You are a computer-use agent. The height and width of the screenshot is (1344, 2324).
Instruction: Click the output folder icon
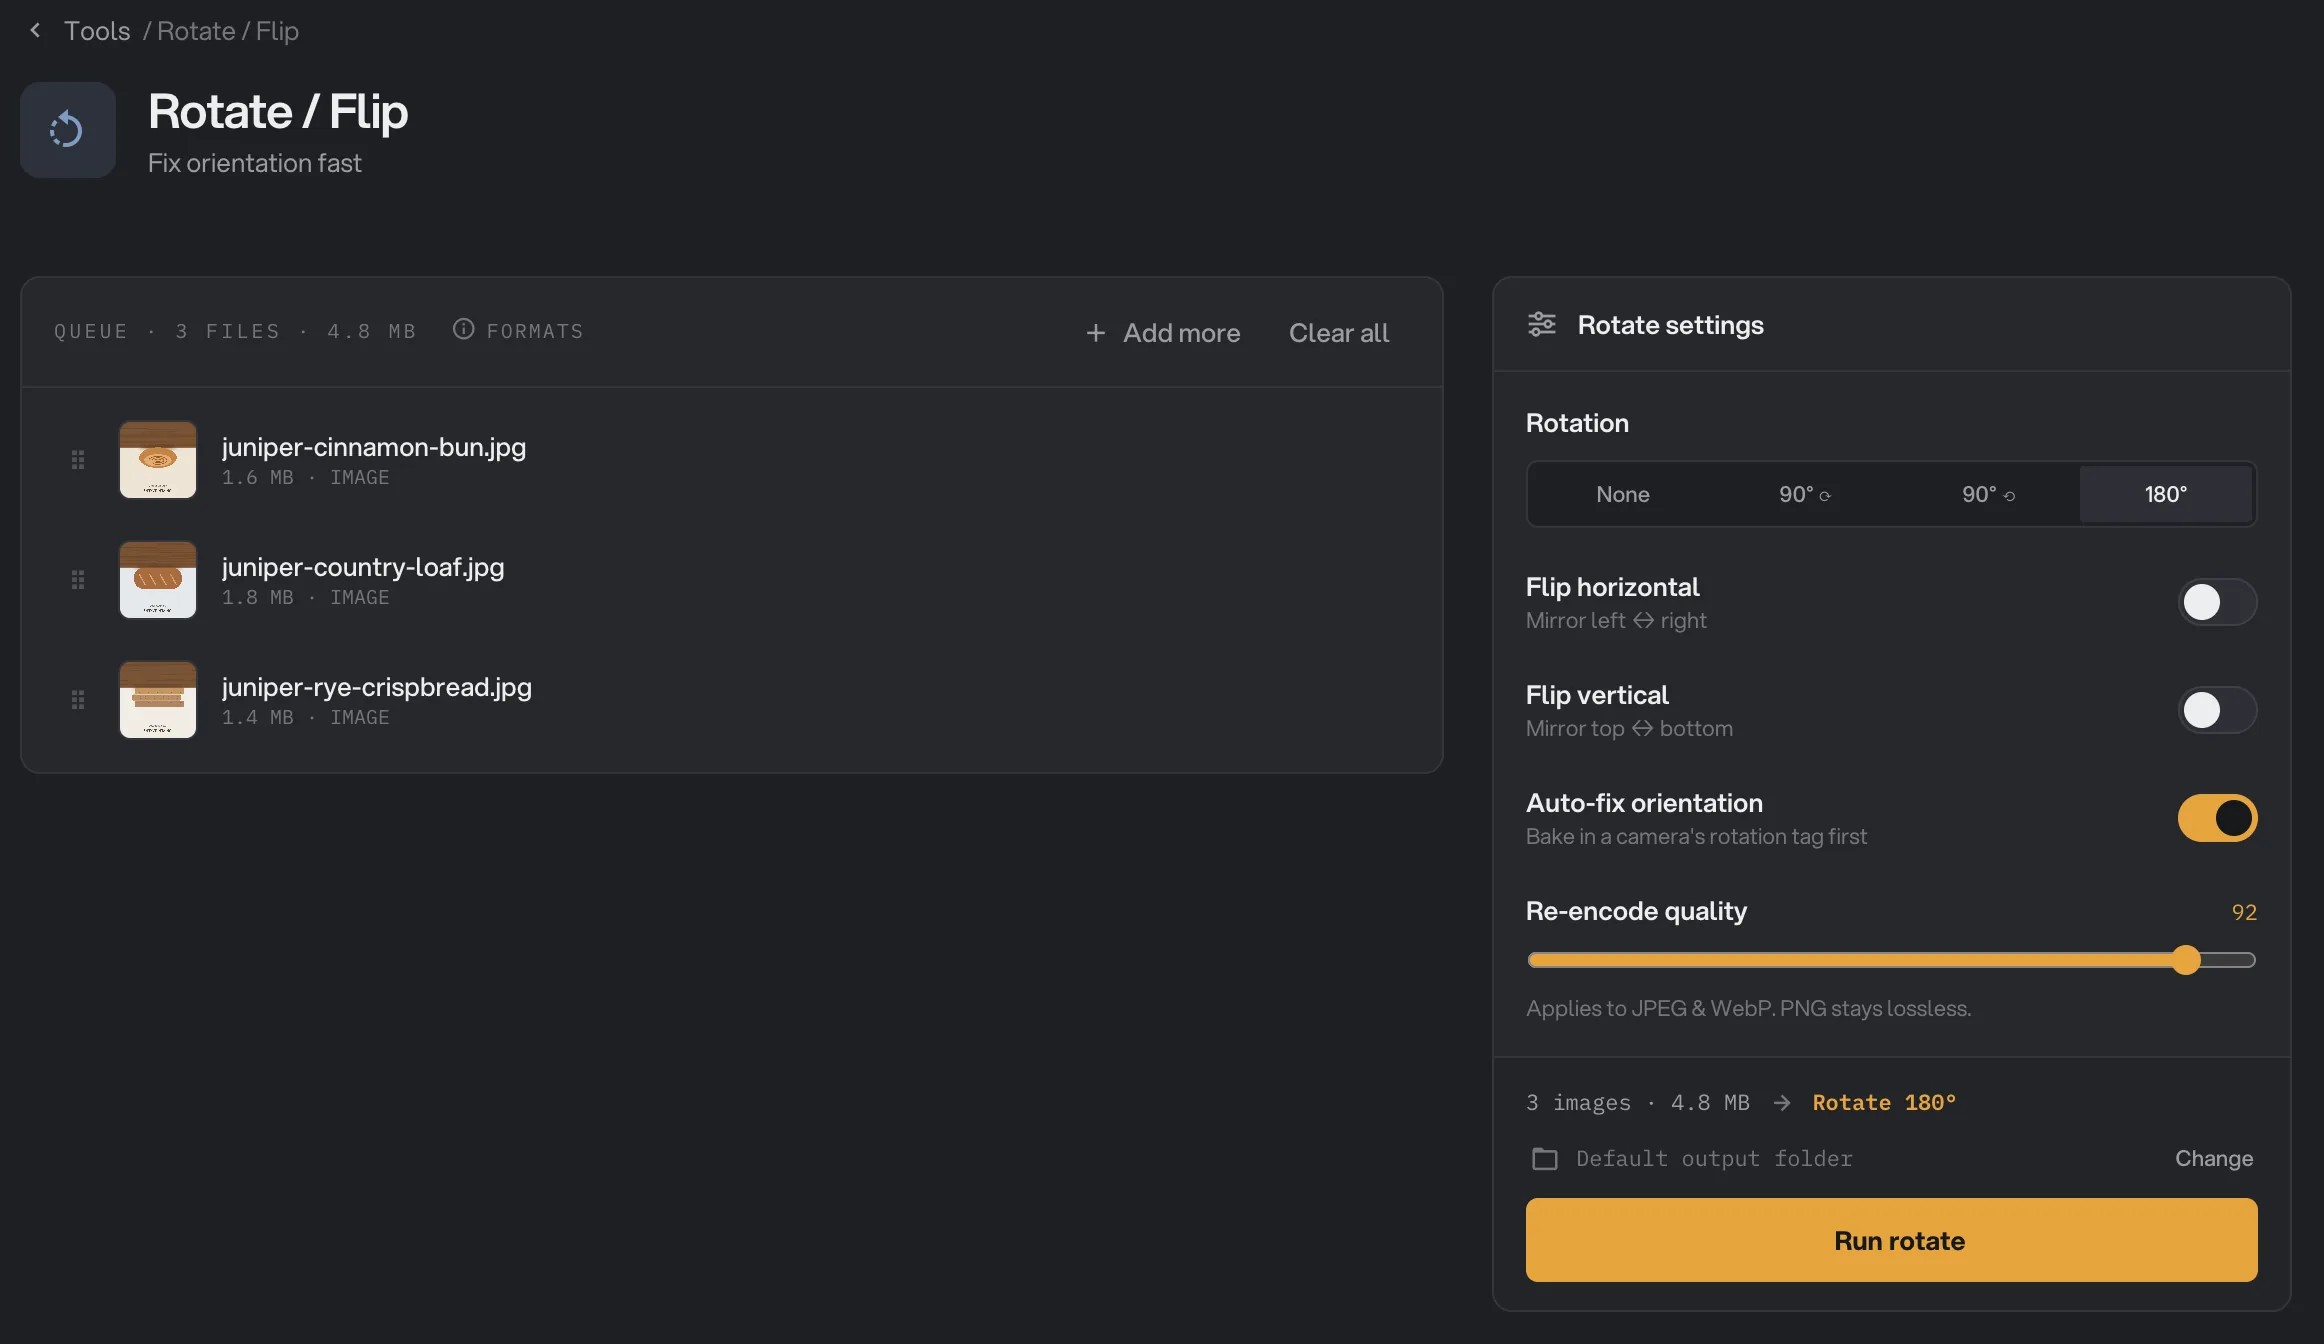pyautogui.click(x=1545, y=1158)
